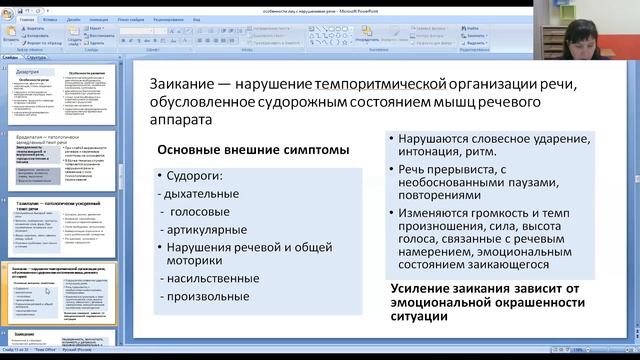640x360 pixels.
Task: Switch to Показ слайдов ribbon tab
Action: 131,20
